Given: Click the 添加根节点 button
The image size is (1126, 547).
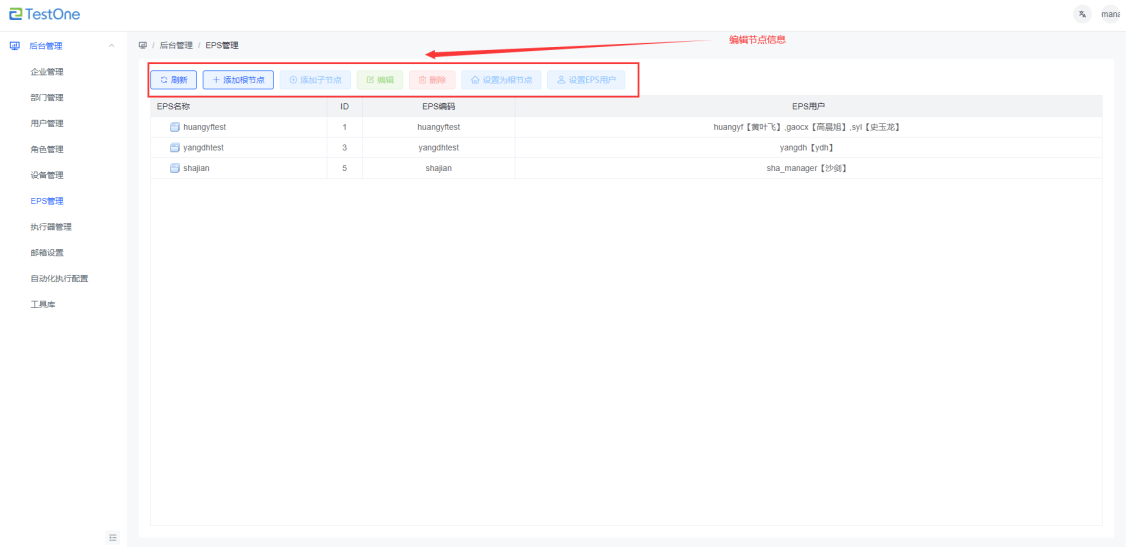Looking at the screenshot, I should click(x=238, y=79).
